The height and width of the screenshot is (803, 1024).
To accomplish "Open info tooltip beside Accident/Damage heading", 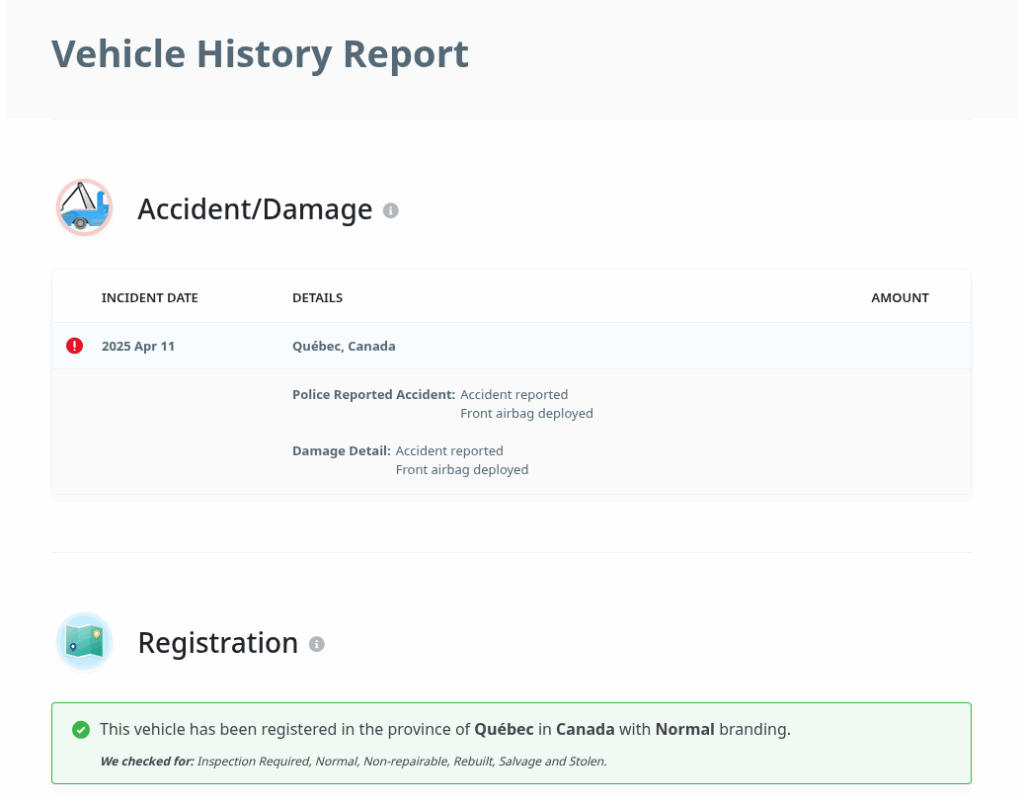I will (x=391, y=210).
